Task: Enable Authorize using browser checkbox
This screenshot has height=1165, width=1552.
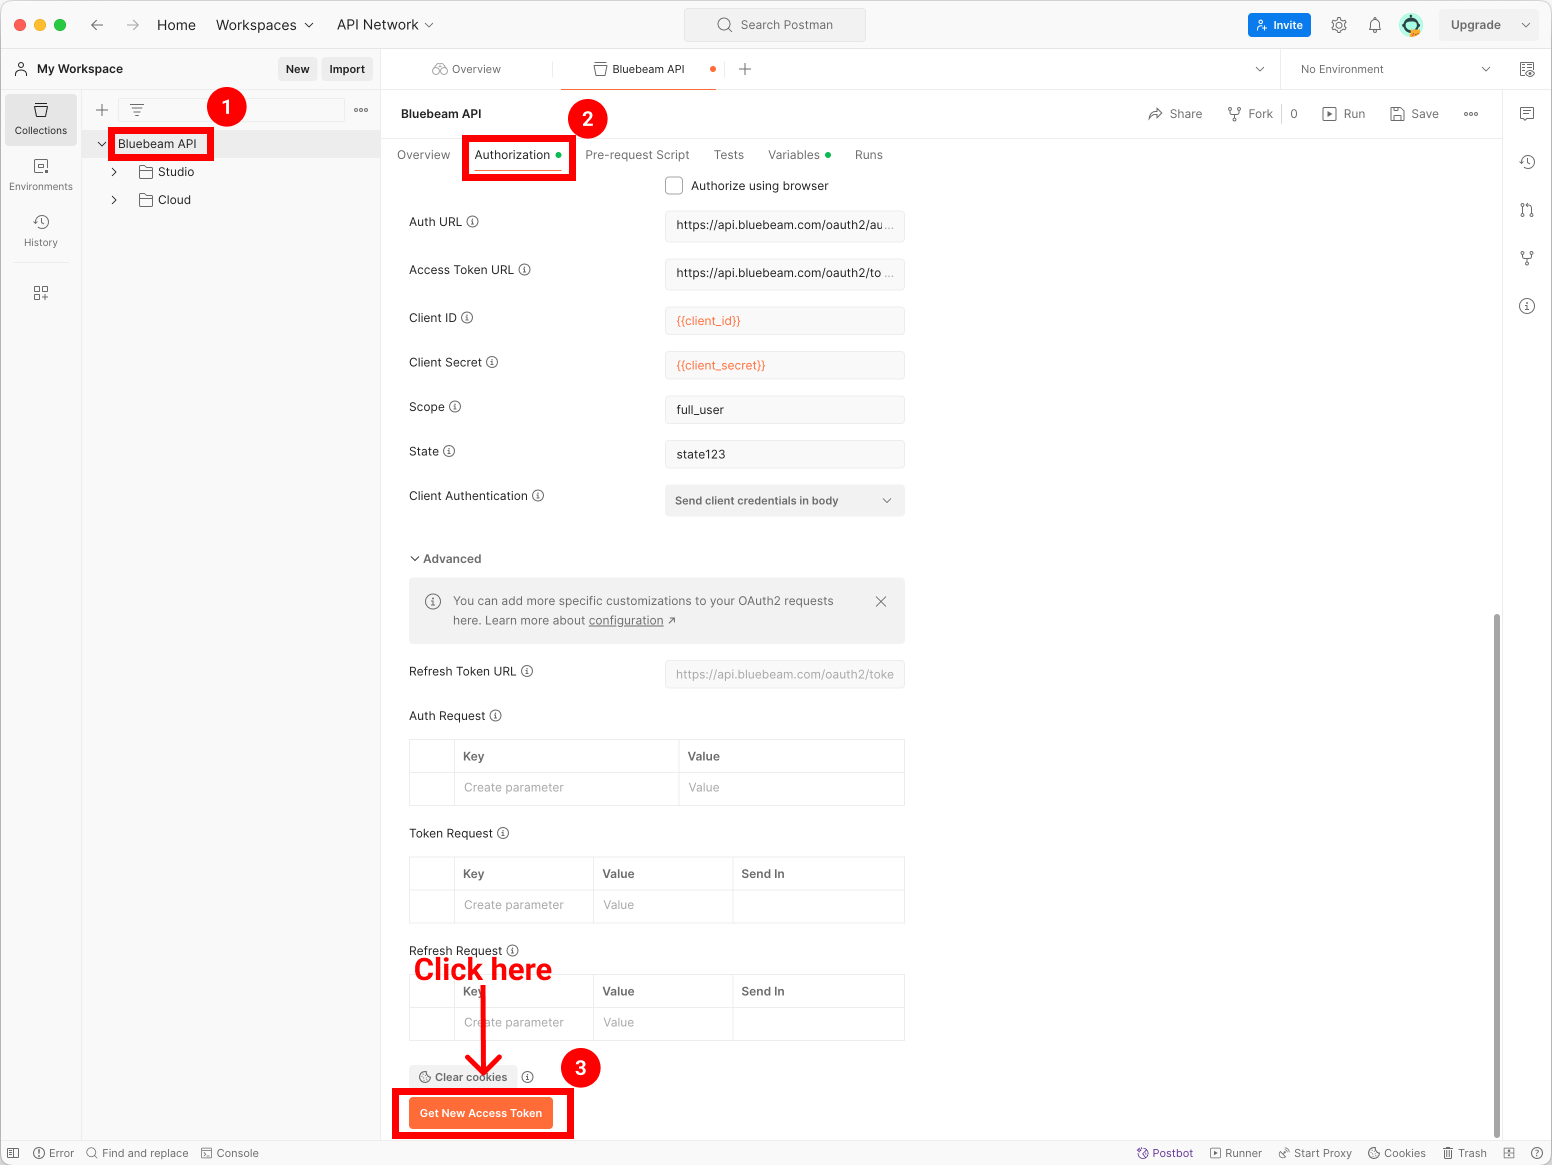Action: (x=674, y=186)
